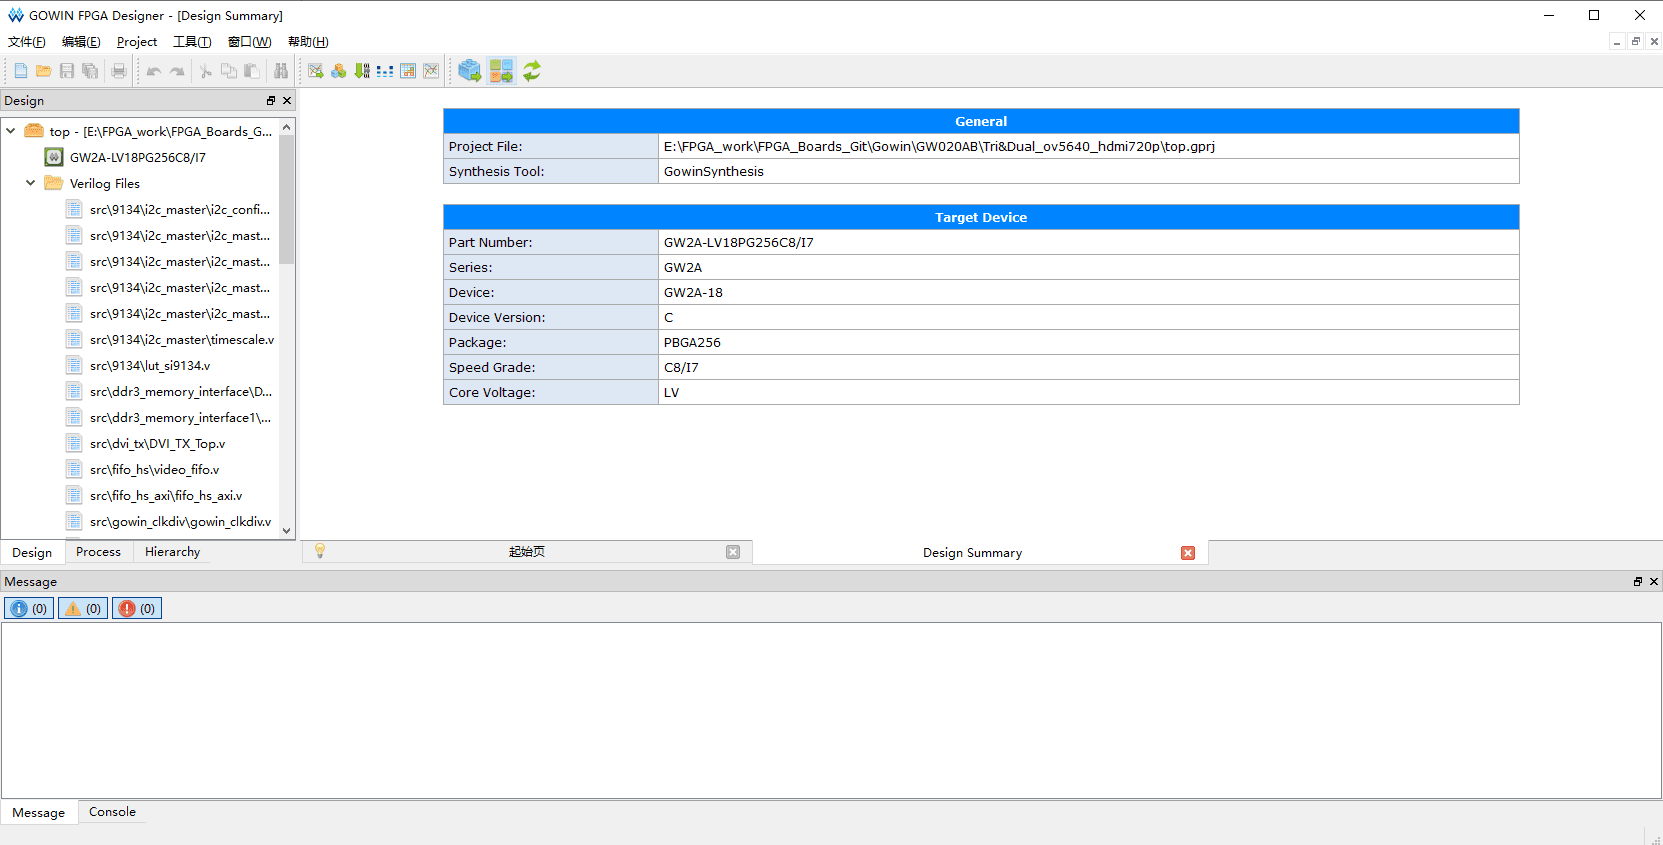Image resolution: width=1663 pixels, height=845 pixels.
Task: Toggle the warning messages filter button
Action: [83, 608]
